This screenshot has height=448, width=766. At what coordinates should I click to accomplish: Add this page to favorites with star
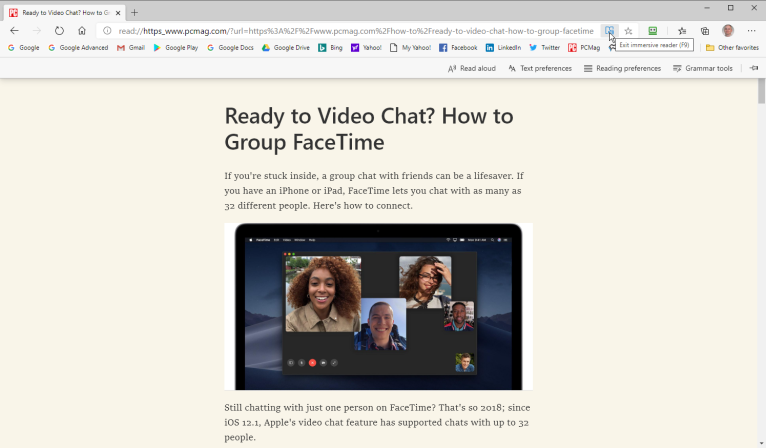(628, 31)
